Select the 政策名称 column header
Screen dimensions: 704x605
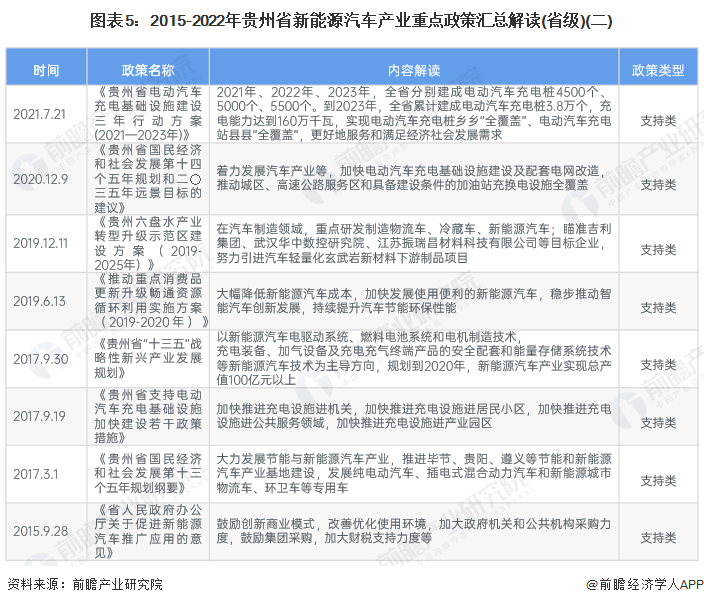pyautogui.click(x=148, y=71)
